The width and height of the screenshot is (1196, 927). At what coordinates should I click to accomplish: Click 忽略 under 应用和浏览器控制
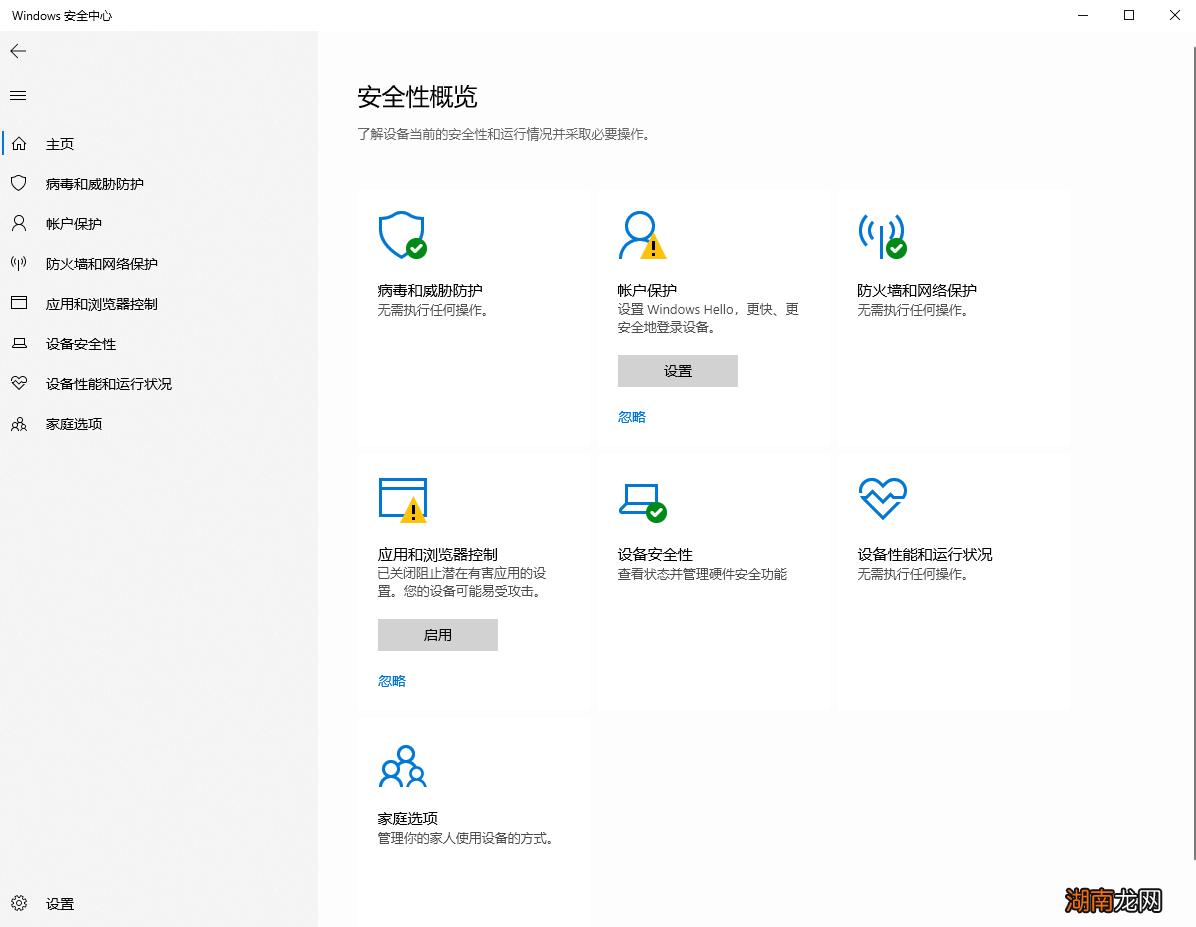391,681
